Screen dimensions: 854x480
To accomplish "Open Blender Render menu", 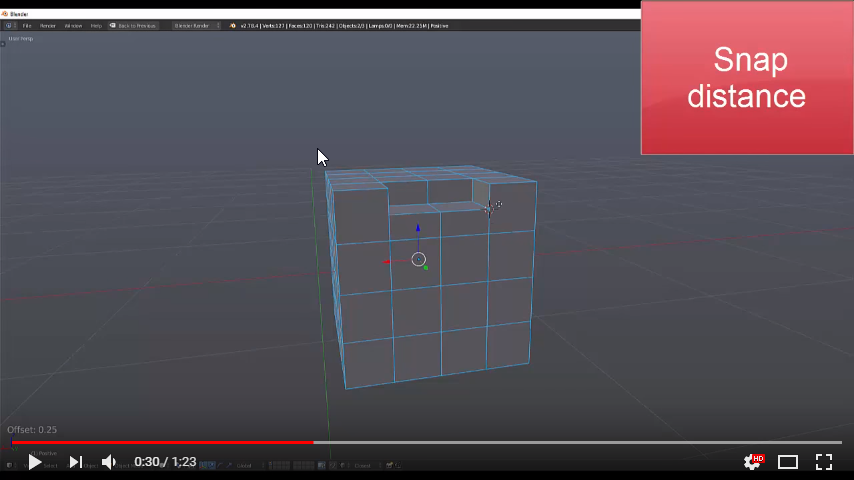I will (48, 26).
